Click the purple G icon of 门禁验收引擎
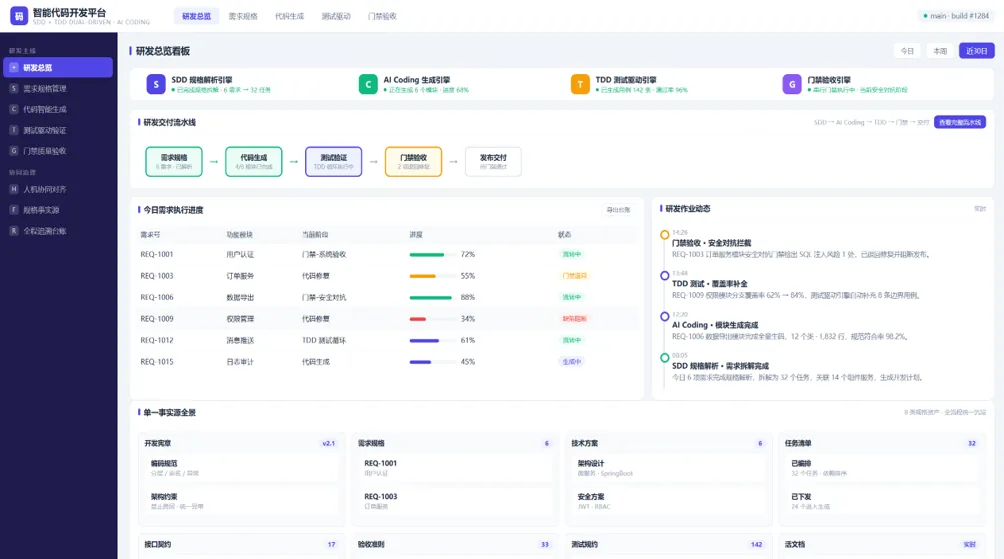The width and height of the screenshot is (1004, 559). click(792, 84)
